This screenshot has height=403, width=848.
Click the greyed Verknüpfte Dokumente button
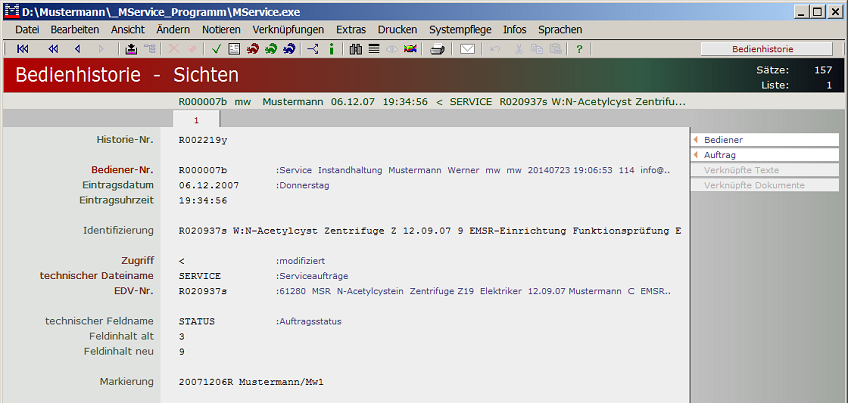[x=765, y=185]
